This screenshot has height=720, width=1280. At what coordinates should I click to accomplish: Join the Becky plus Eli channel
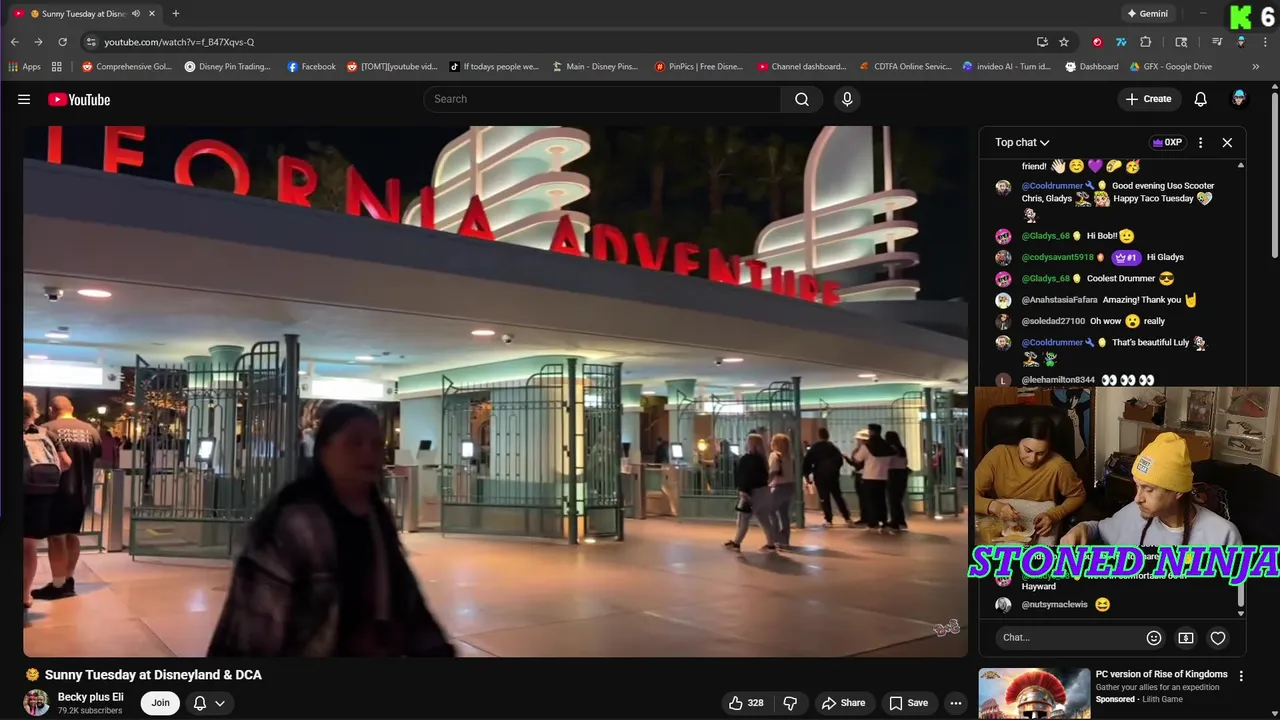point(160,703)
